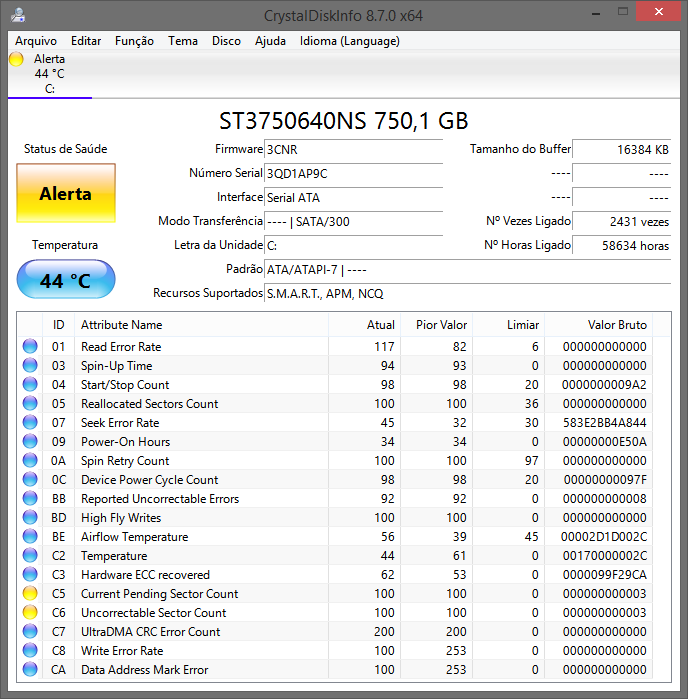Open the Arquivo menu
The image size is (688, 699).
(36, 41)
